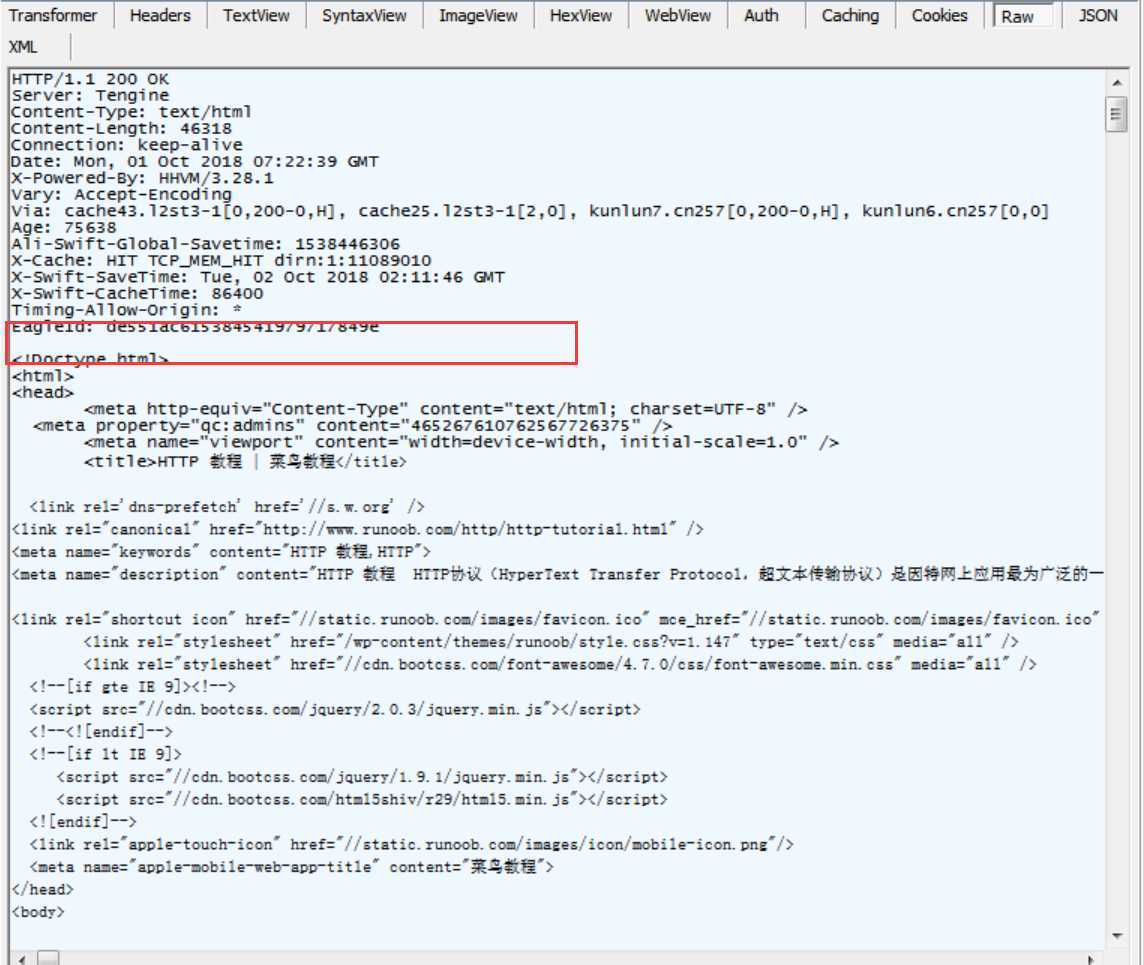Switch to the Transformer tab
This screenshot has width=1144, height=965.
coord(53,15)
